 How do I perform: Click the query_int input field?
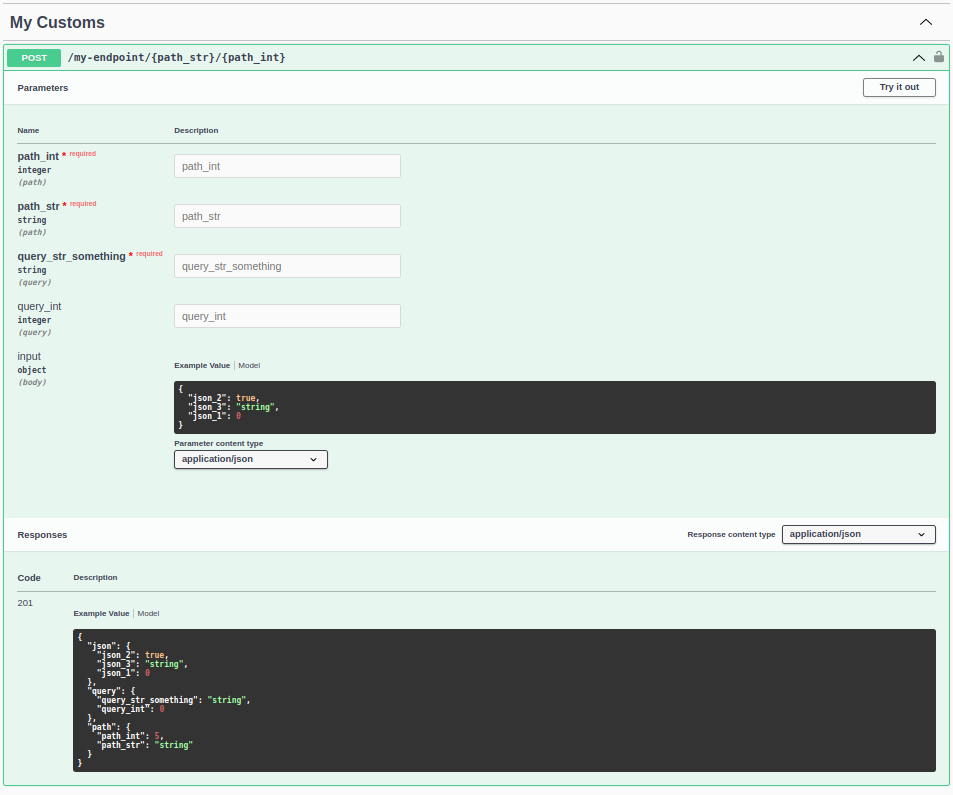pyautogui.click(x=287, y=315)
